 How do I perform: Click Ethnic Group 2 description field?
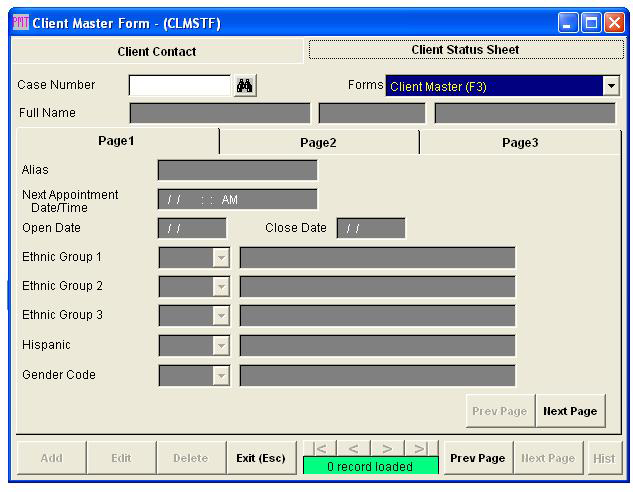pyautogui.click(x=377, y=287)
